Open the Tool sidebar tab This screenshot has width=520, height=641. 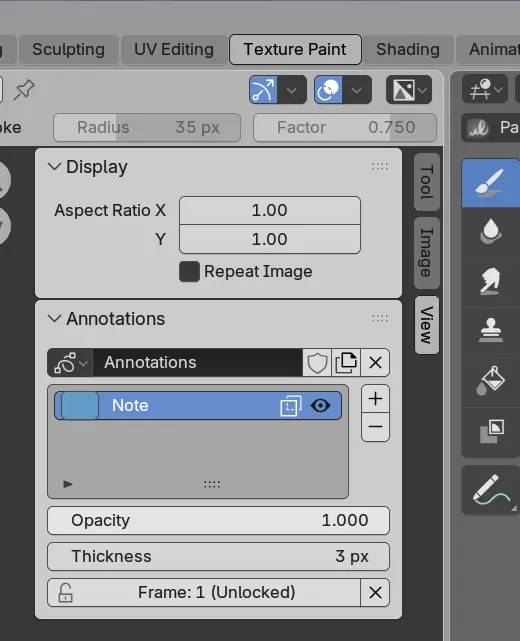427,182
